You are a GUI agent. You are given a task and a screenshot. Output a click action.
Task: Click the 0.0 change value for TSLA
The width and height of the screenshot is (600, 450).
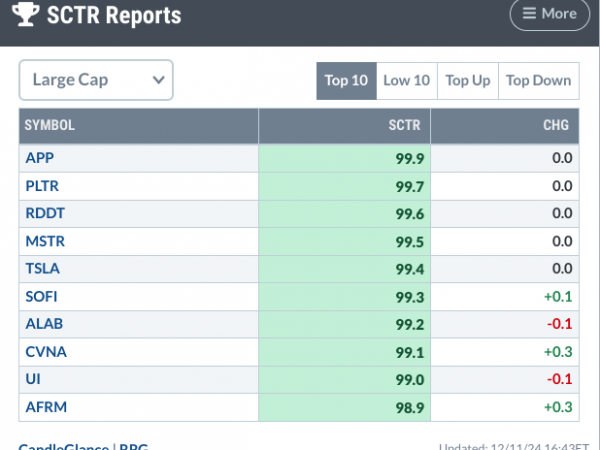(x=562, y=269)
